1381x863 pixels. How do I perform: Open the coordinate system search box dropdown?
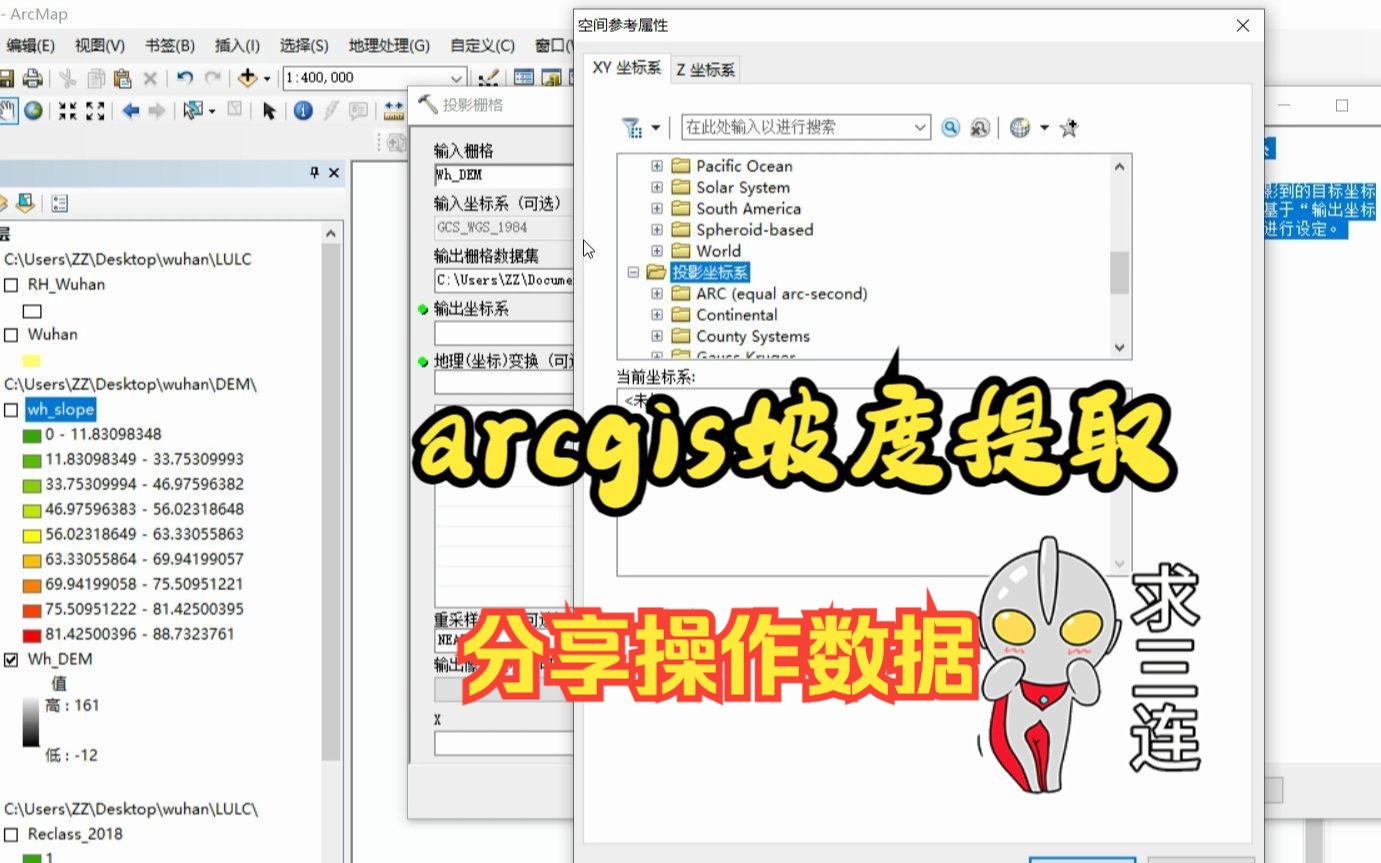click(x=920, y=127)
